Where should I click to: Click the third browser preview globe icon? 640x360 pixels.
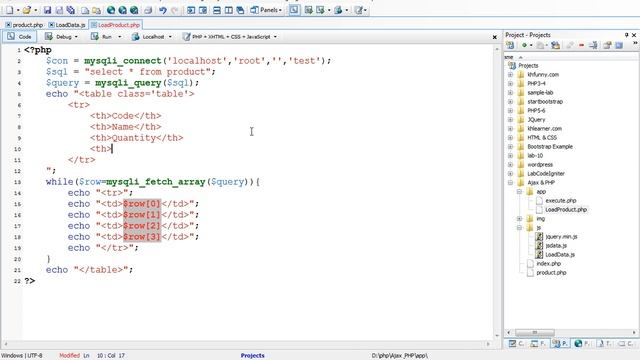134,10
